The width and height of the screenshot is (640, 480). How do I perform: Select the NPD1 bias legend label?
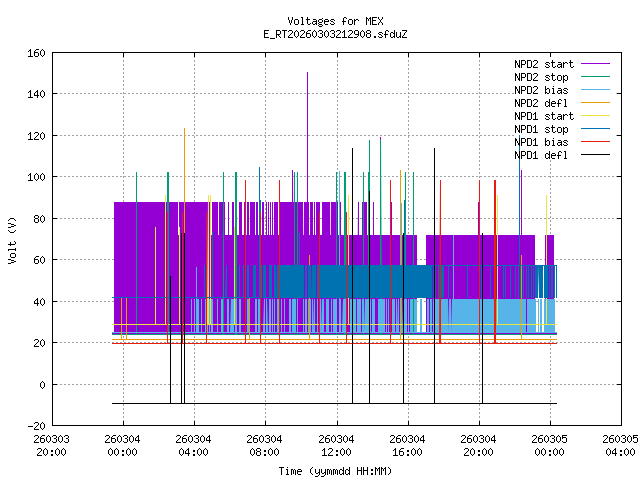[x=541, y=142]
